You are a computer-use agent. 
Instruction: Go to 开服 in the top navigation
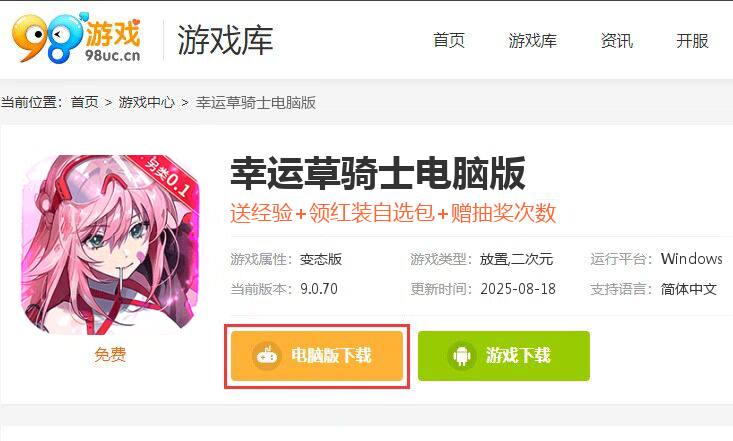(x=692, y=41)
